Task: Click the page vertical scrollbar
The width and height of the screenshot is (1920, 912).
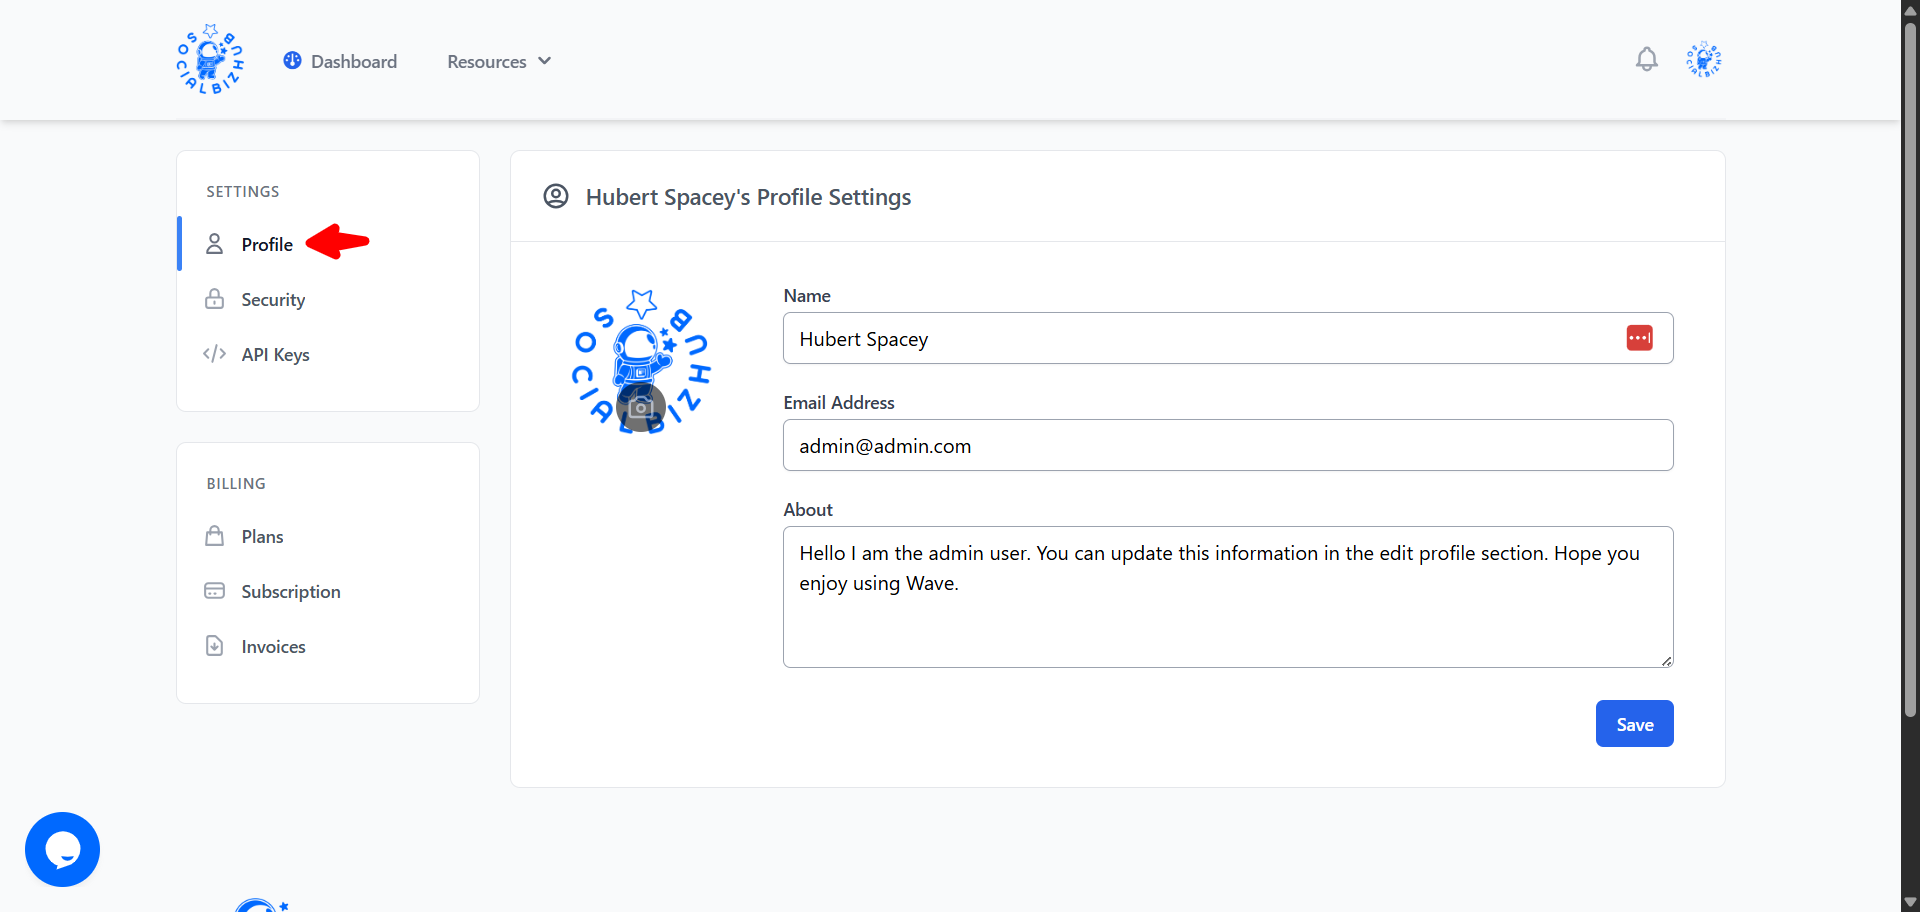Action: pos(1910,370)
